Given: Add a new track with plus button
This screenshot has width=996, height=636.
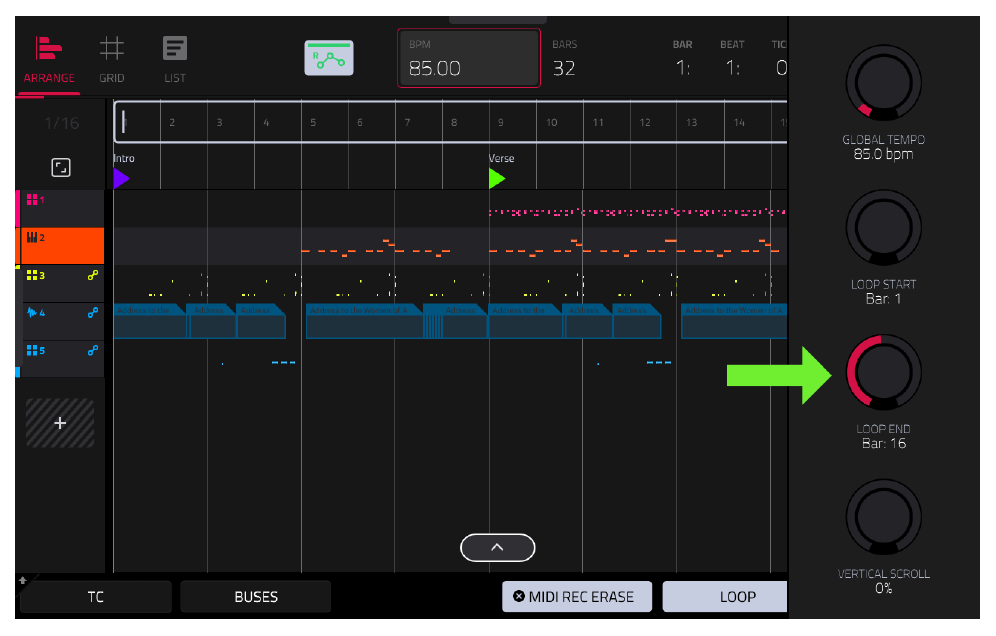Looking at the screenshot, I should coord(60,423).
